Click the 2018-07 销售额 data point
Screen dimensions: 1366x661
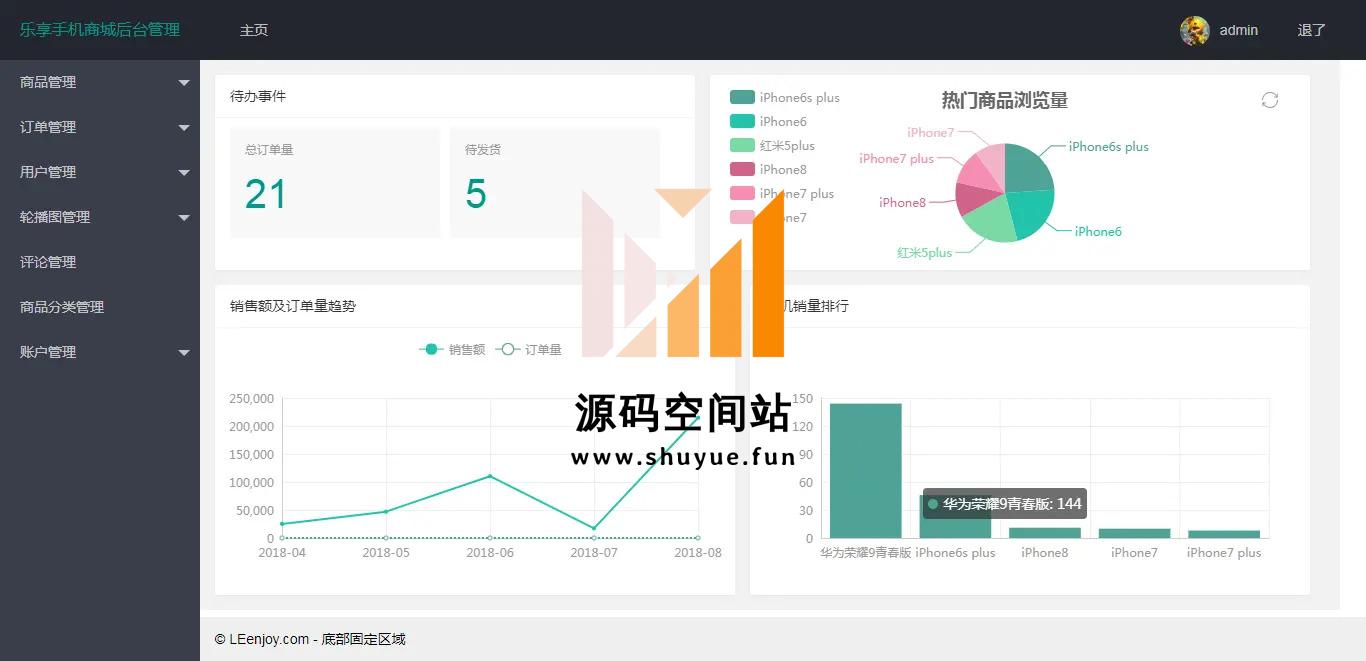594,528
